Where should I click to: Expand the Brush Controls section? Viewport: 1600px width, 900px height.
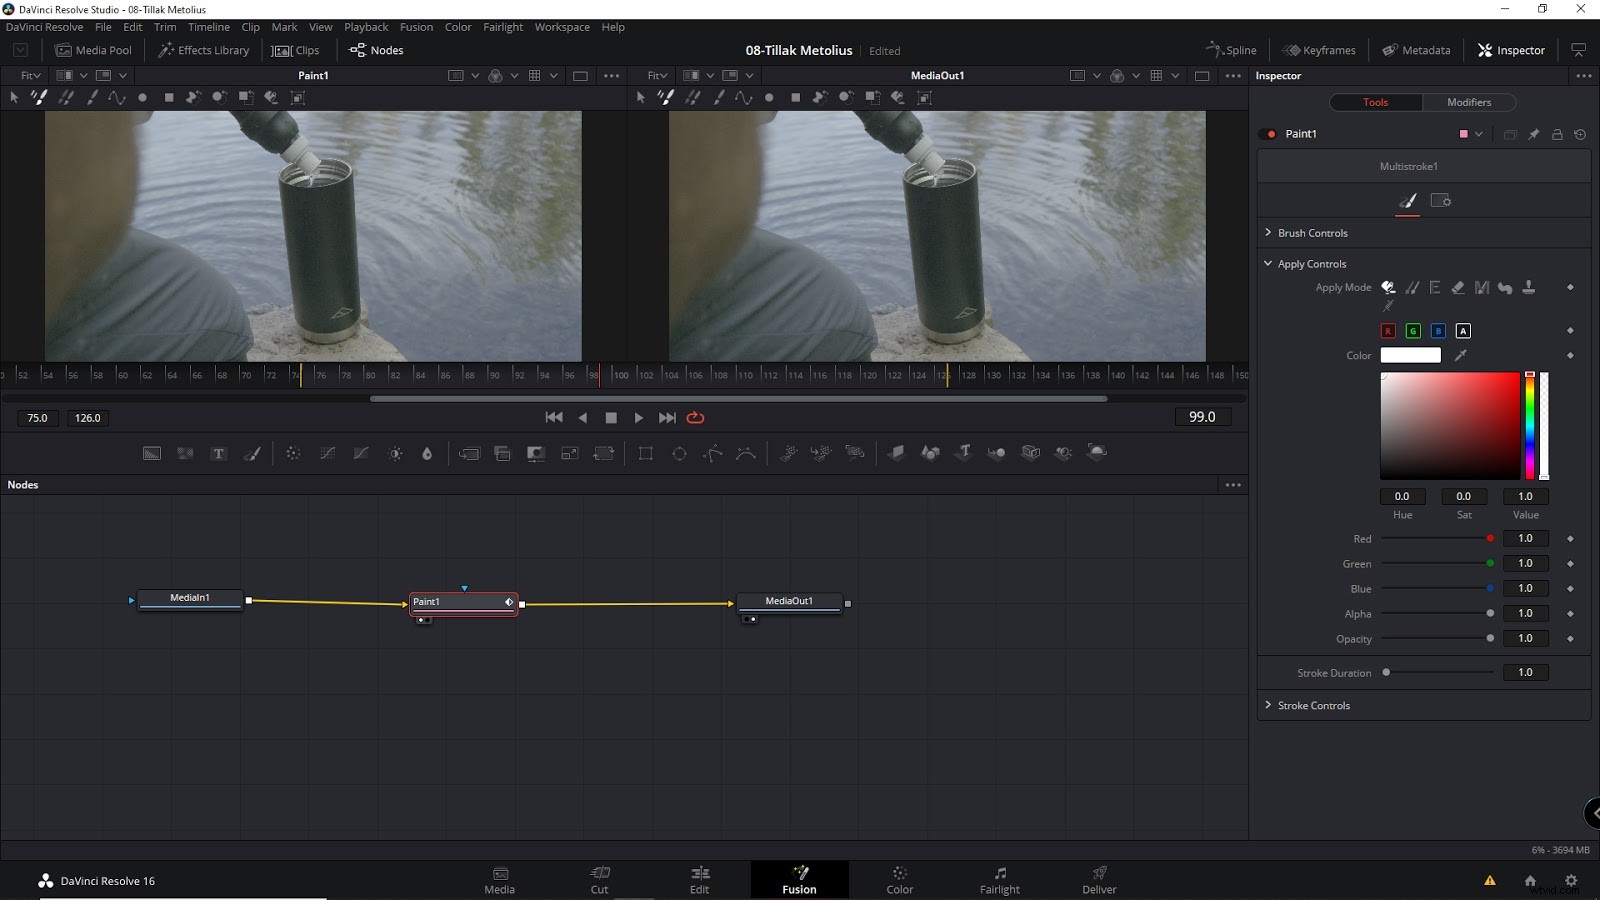tap(1312, 232)
